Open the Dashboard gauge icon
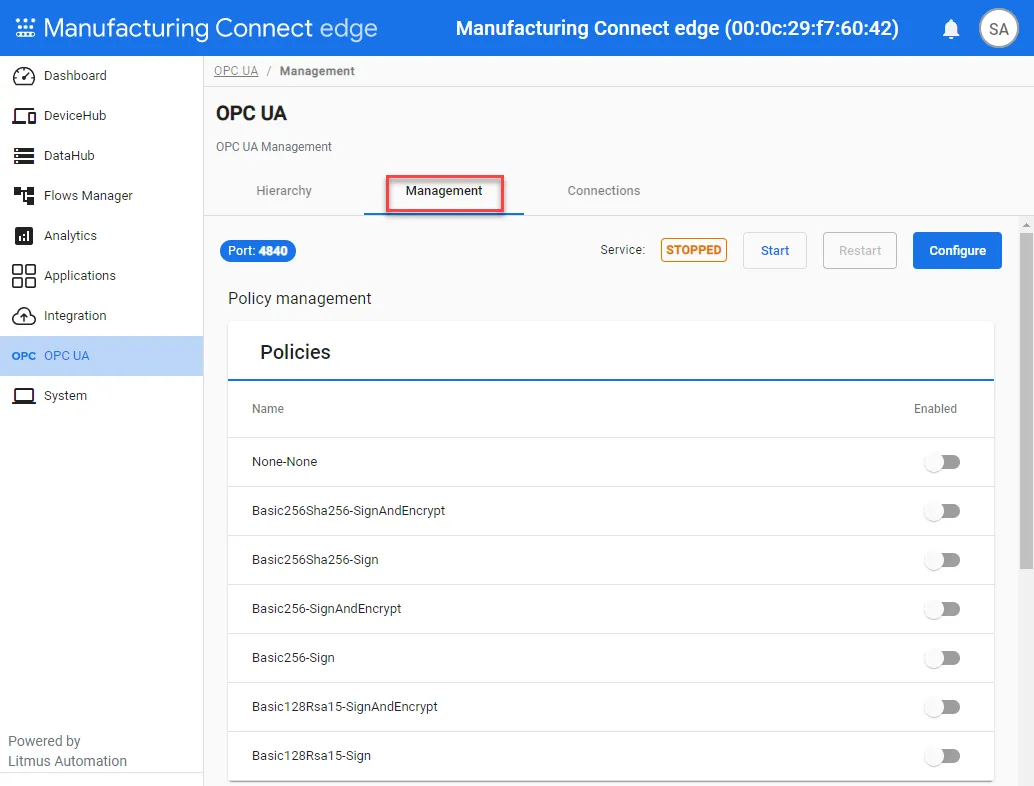Screen dimensions: 1034x786 [x=24, y=76]
